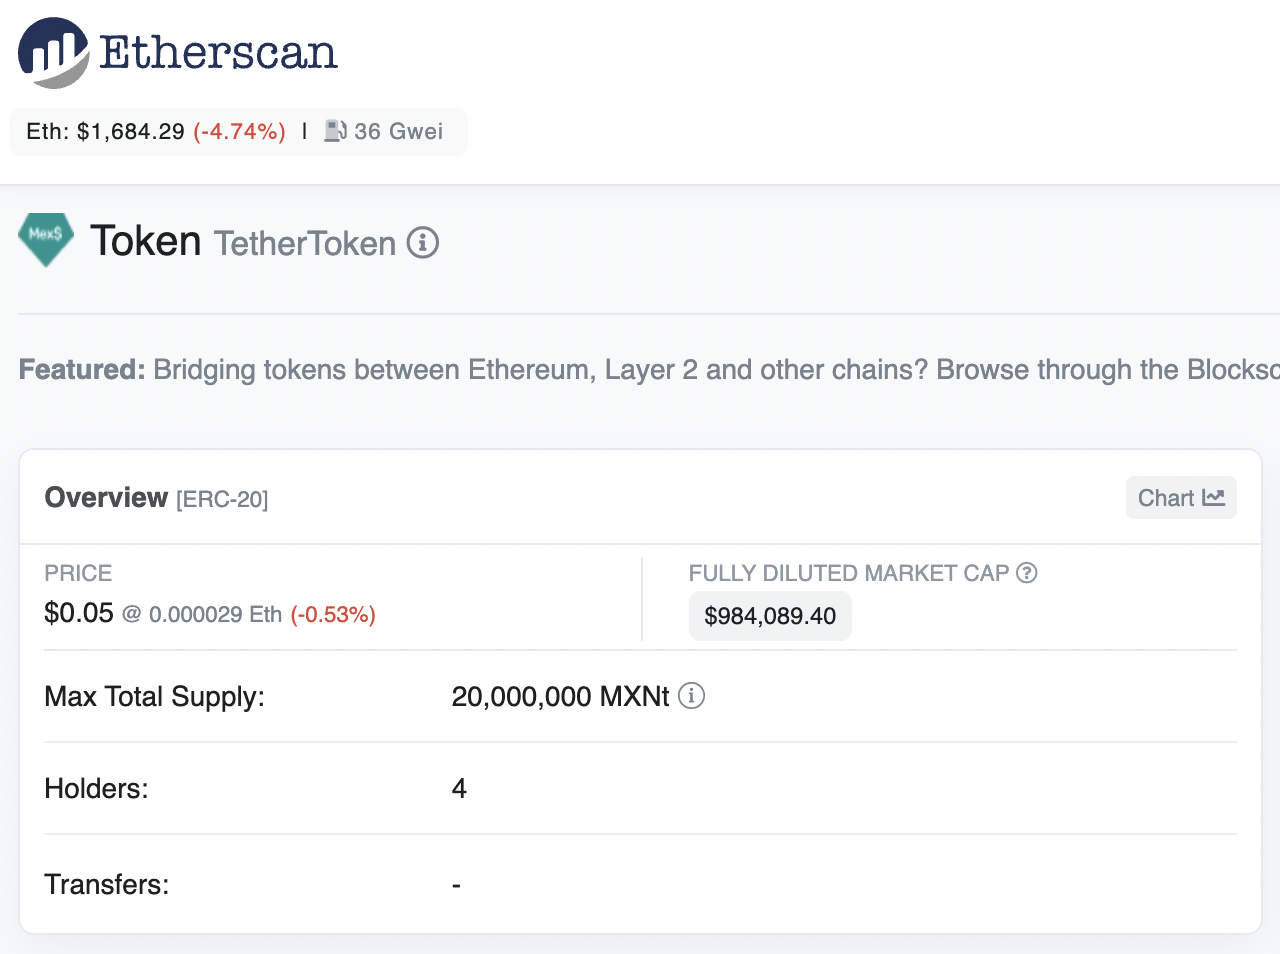Screen dimensions: 1280x954
Task: Click the Etherscan wordmark text
Action: pos(218,52)
